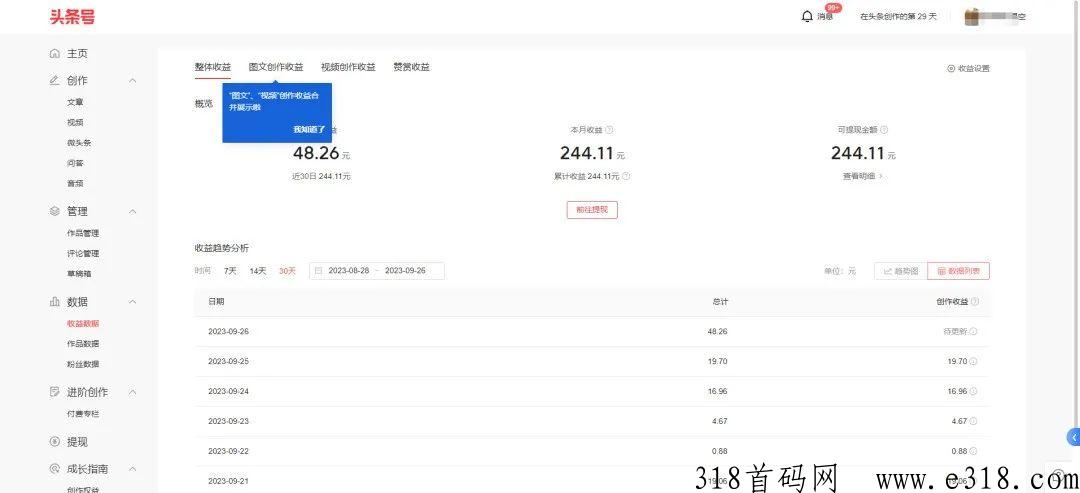The width and height of the screenshot is (1080, 493).
Task: Click the user avatar at top right
Action: pyautogui.click(x=971, y=16)
